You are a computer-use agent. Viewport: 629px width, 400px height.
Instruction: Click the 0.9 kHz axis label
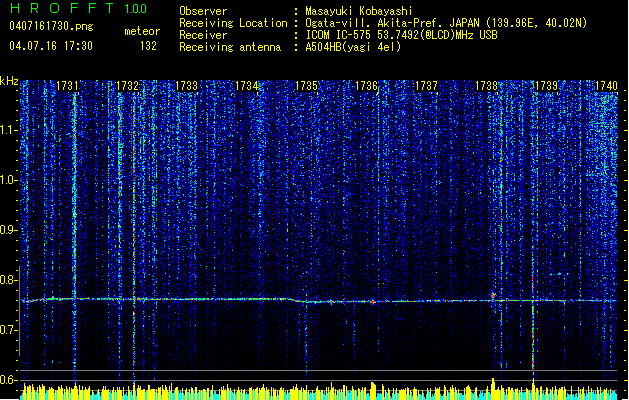coord(8,230)
